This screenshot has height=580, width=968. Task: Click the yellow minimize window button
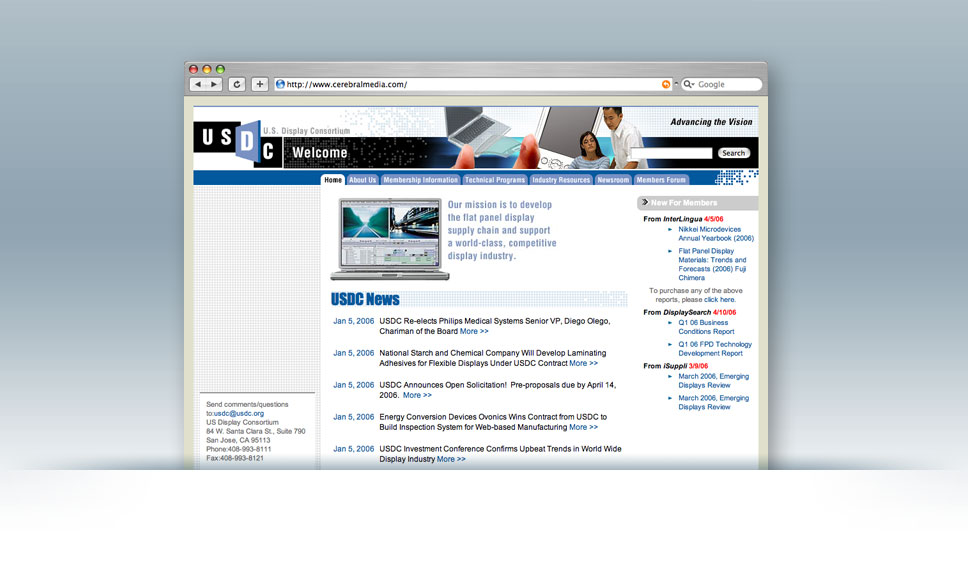coord(207,69)
